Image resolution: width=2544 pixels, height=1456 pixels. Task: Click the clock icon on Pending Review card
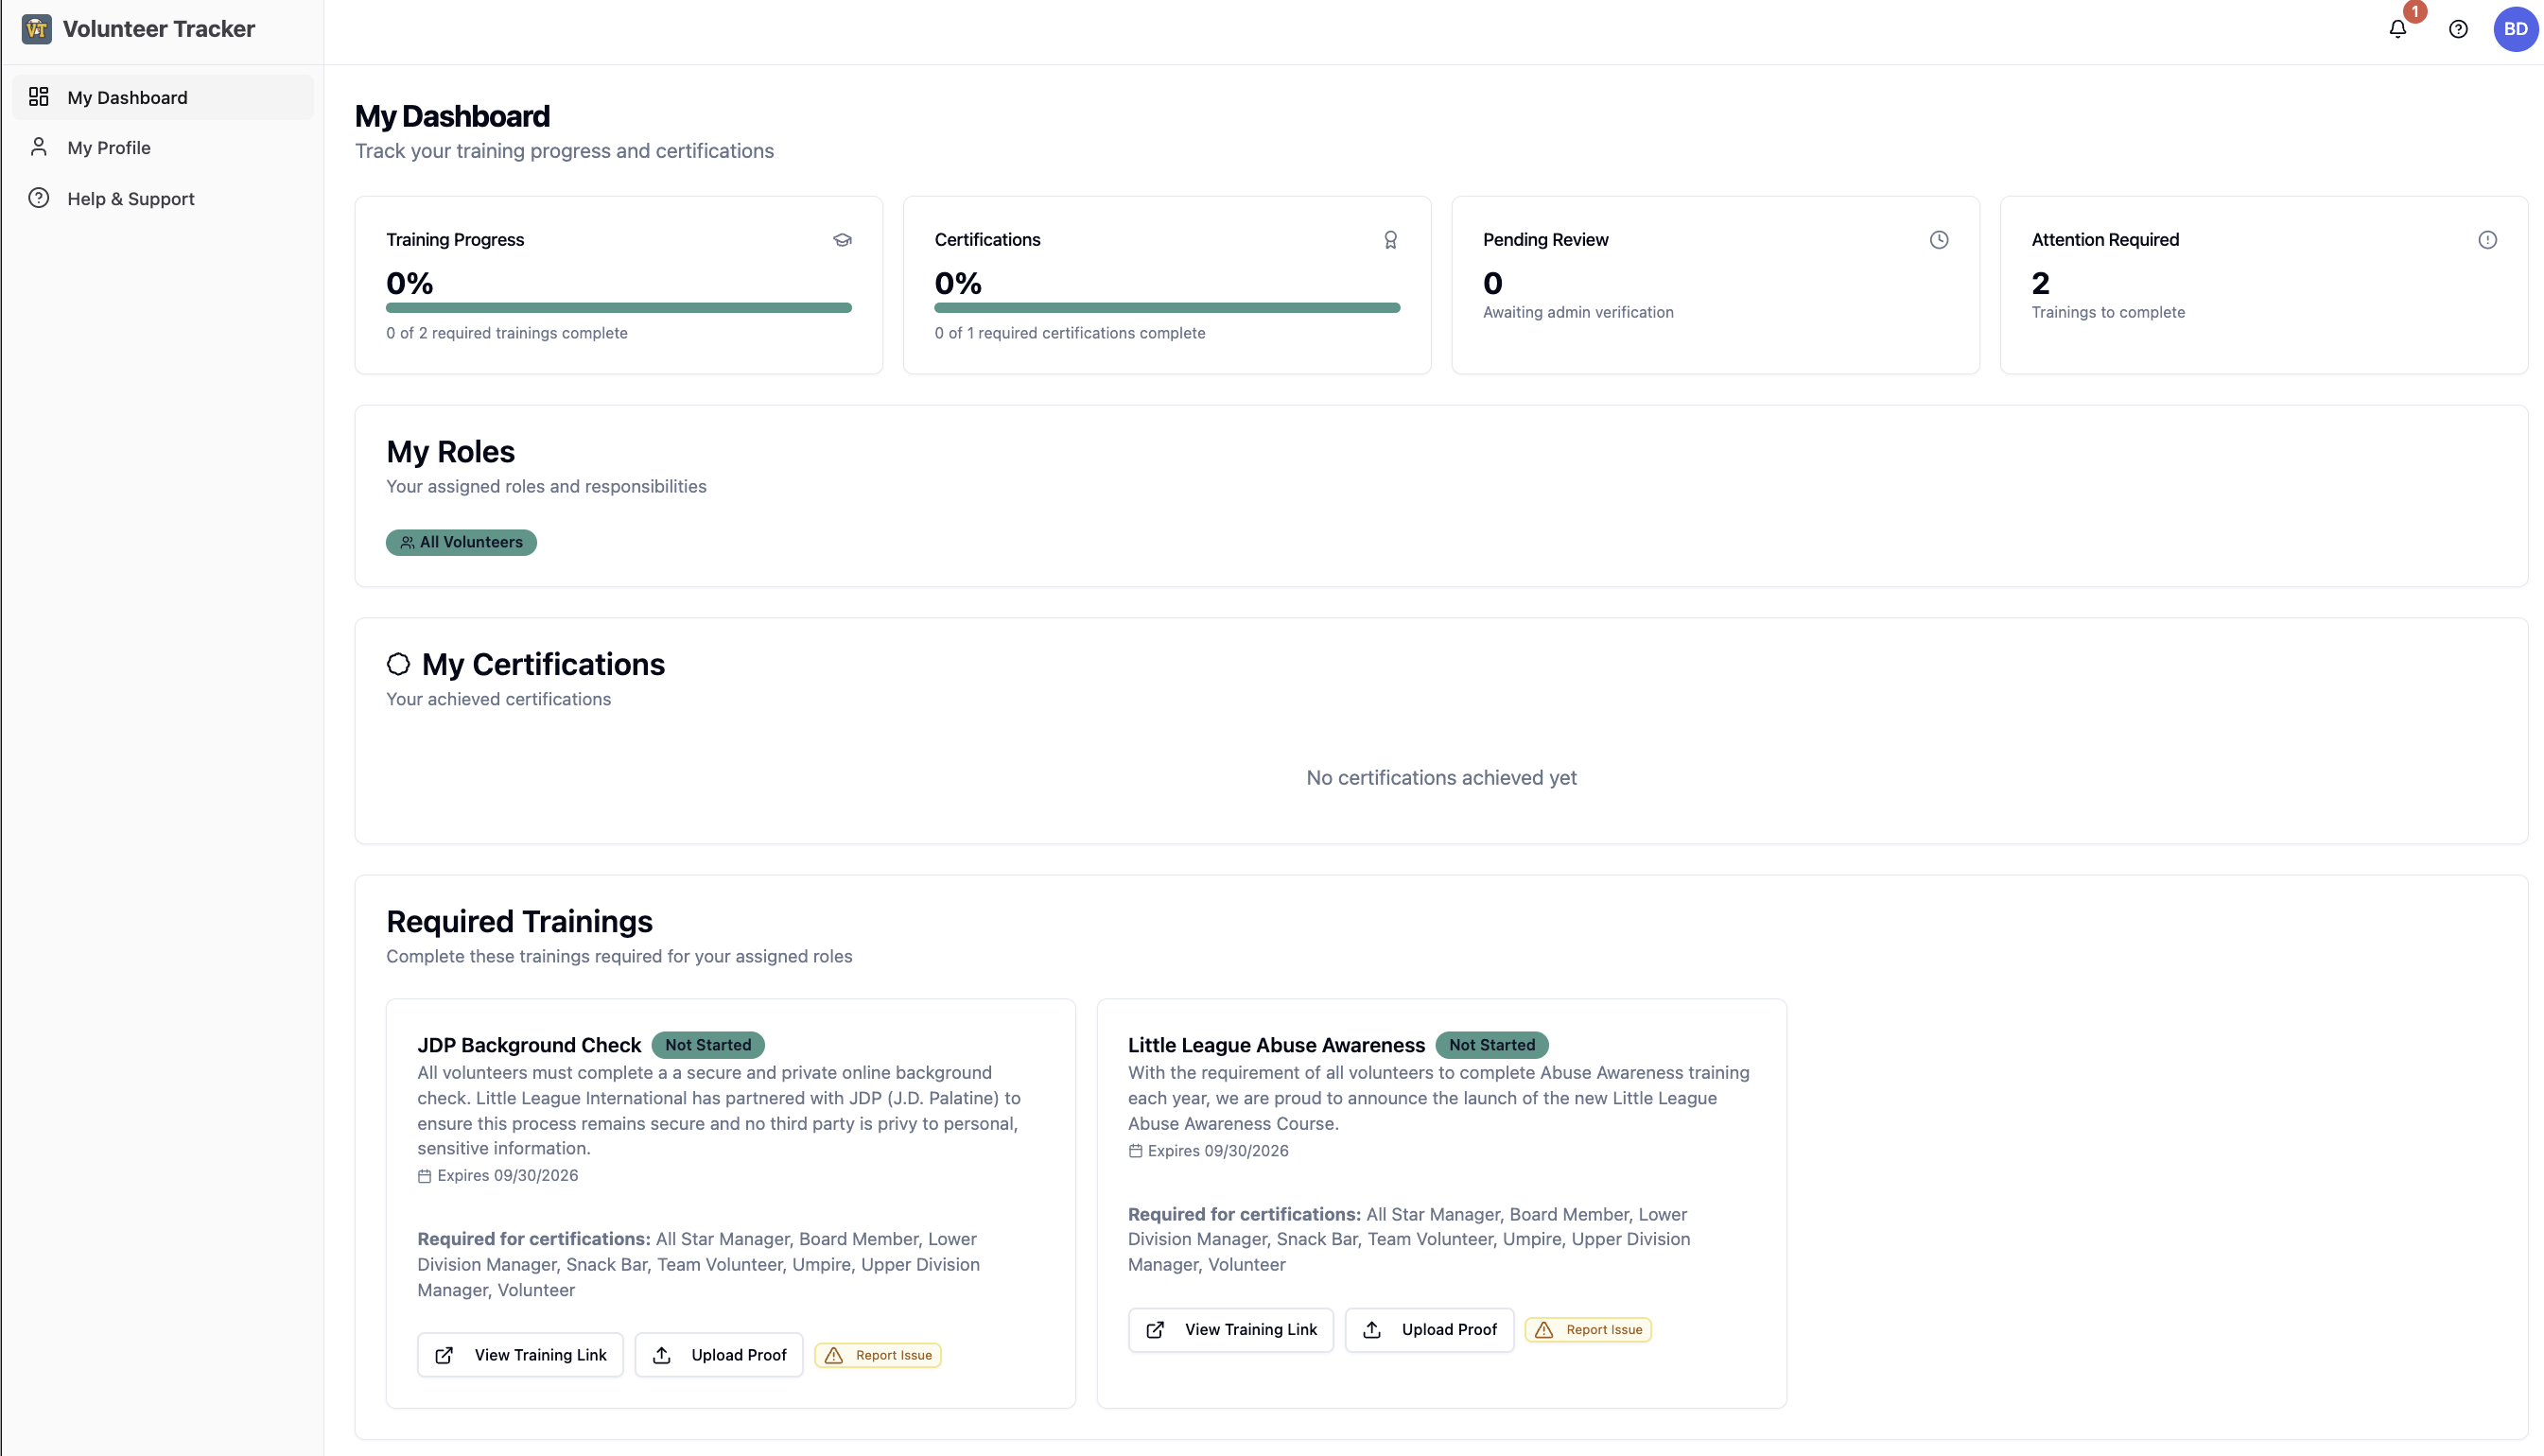click(x=1938, y=240)
